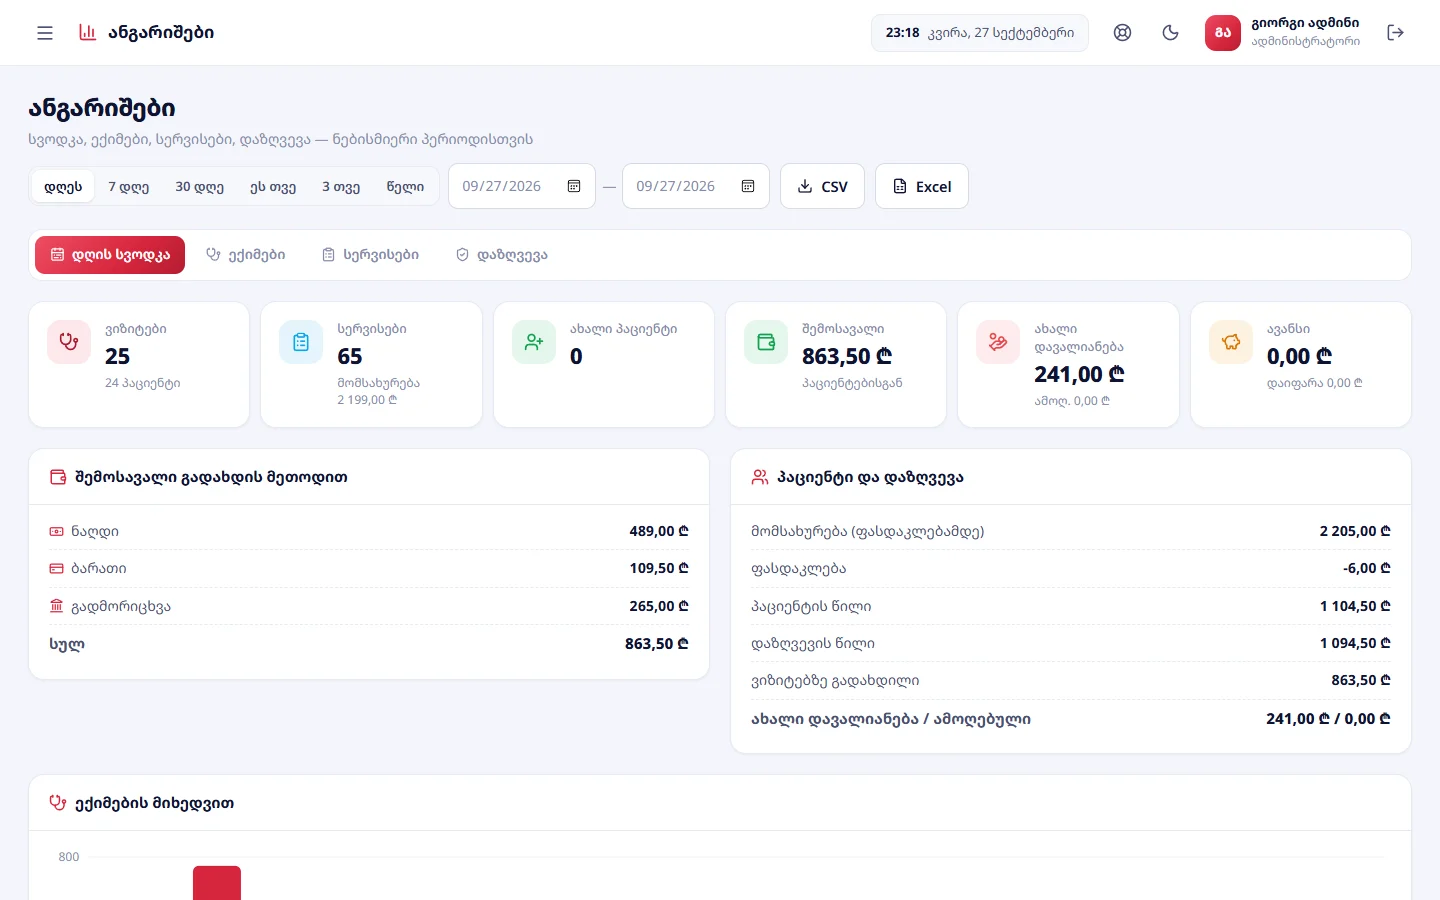Click the ავანსი piggy bank icon
Screen dimensions: 1440x900
1231,342
